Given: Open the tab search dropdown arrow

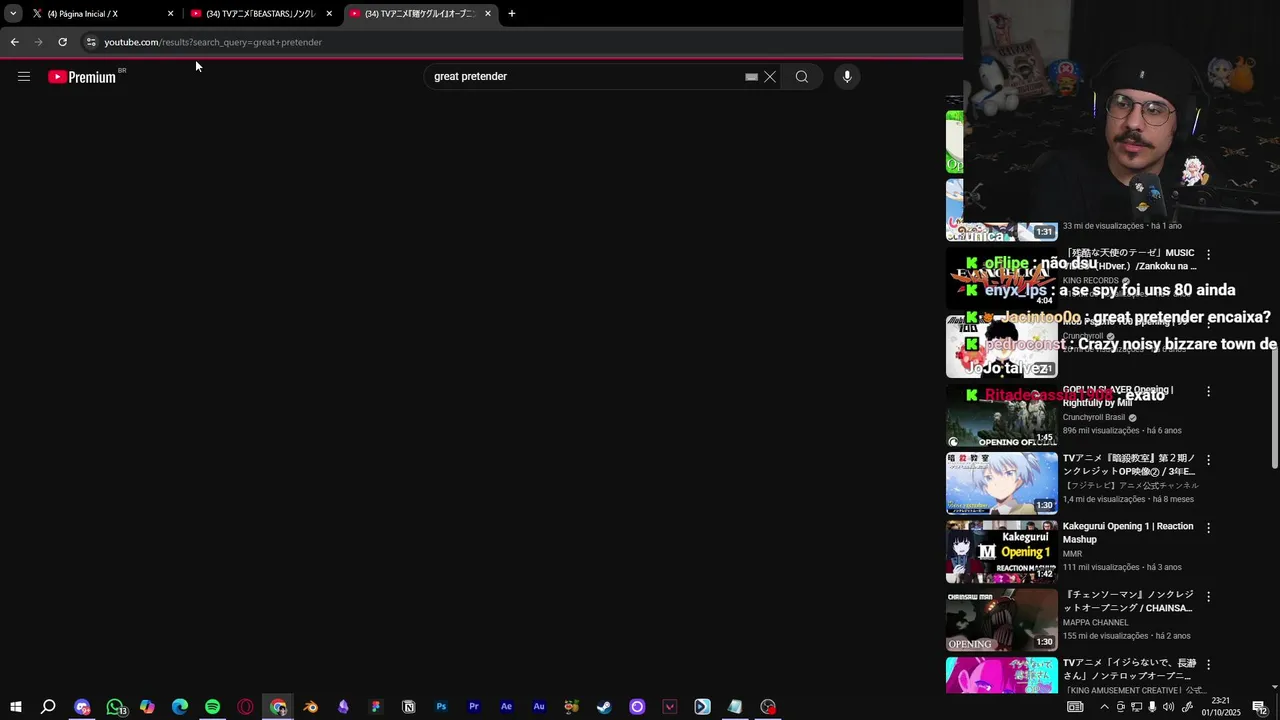Looking at the screenshot, I should click(x=13, y=14).
